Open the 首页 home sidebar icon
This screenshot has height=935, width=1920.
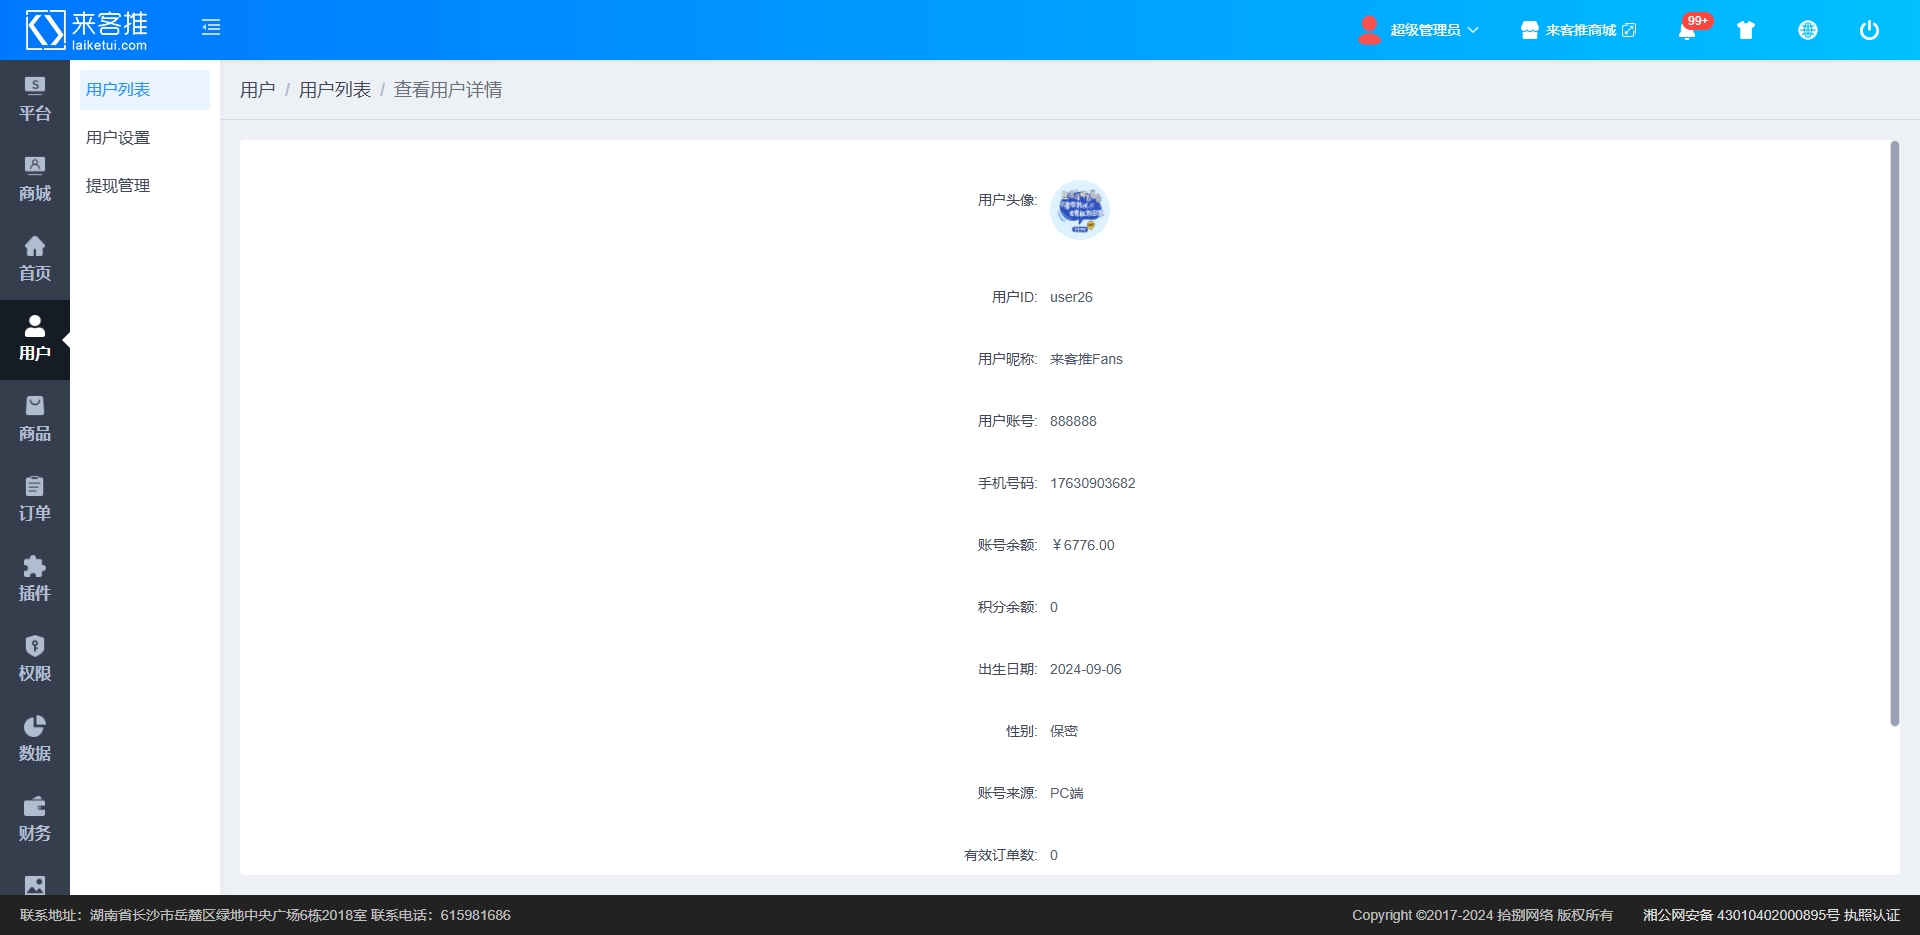[35, 260]
